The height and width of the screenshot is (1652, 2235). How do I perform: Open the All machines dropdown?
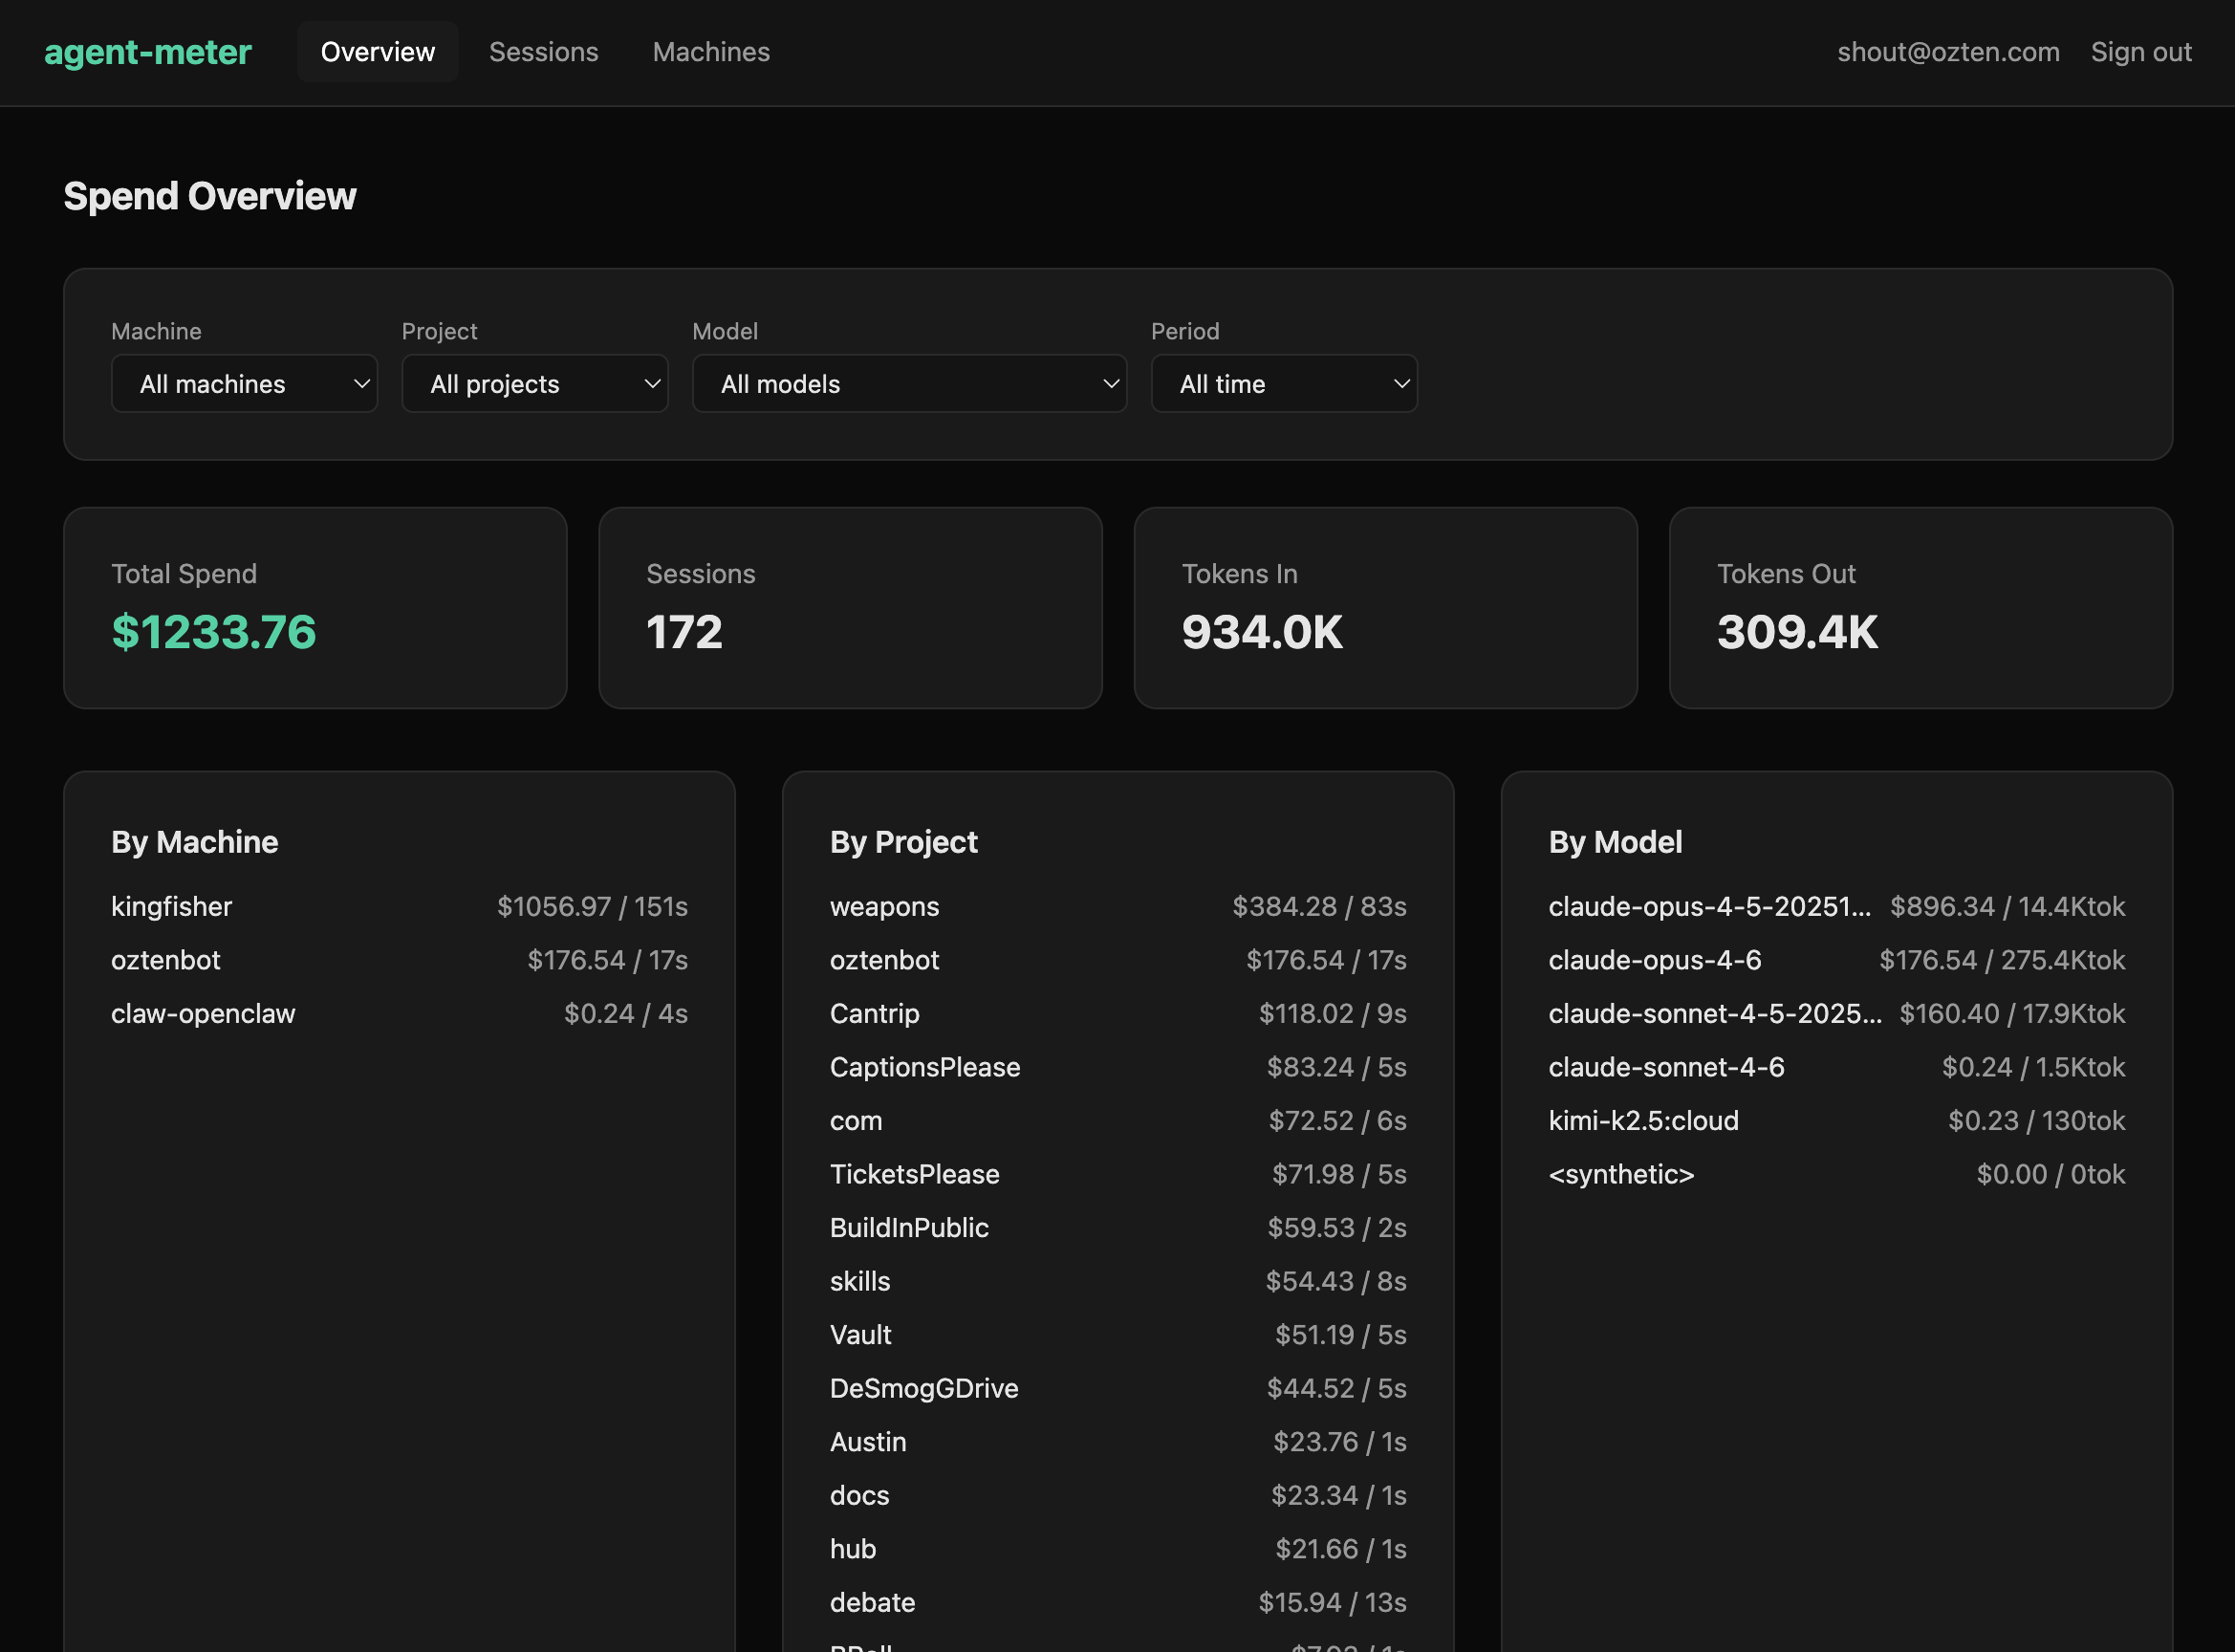click(x=244, y=383)
